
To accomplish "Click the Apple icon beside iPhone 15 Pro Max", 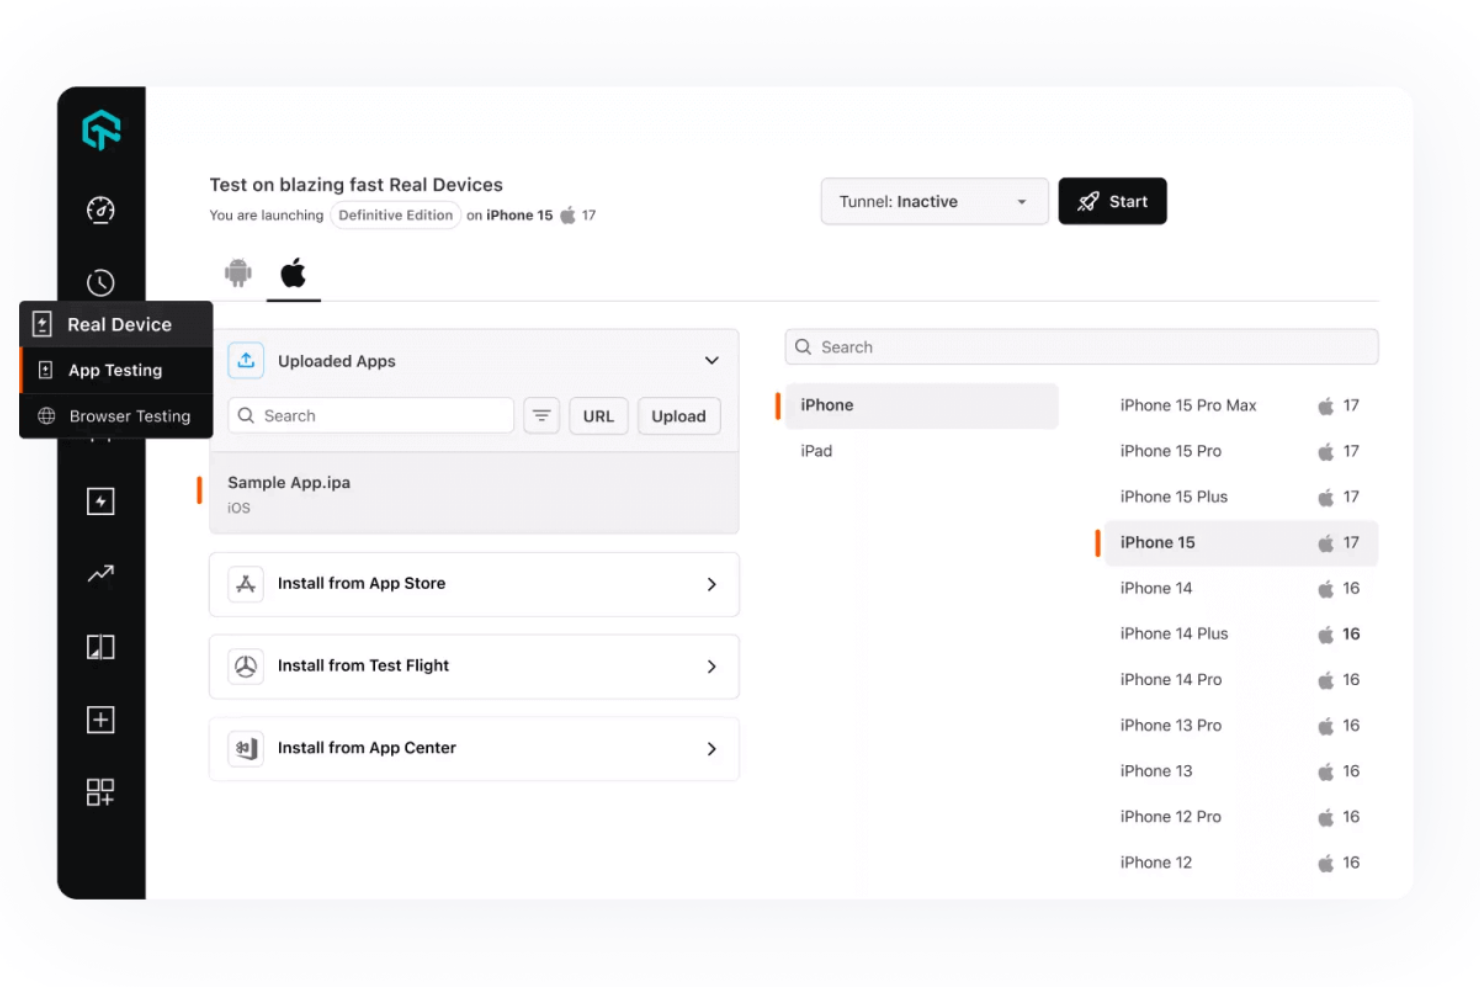I will pos(1326,405).
